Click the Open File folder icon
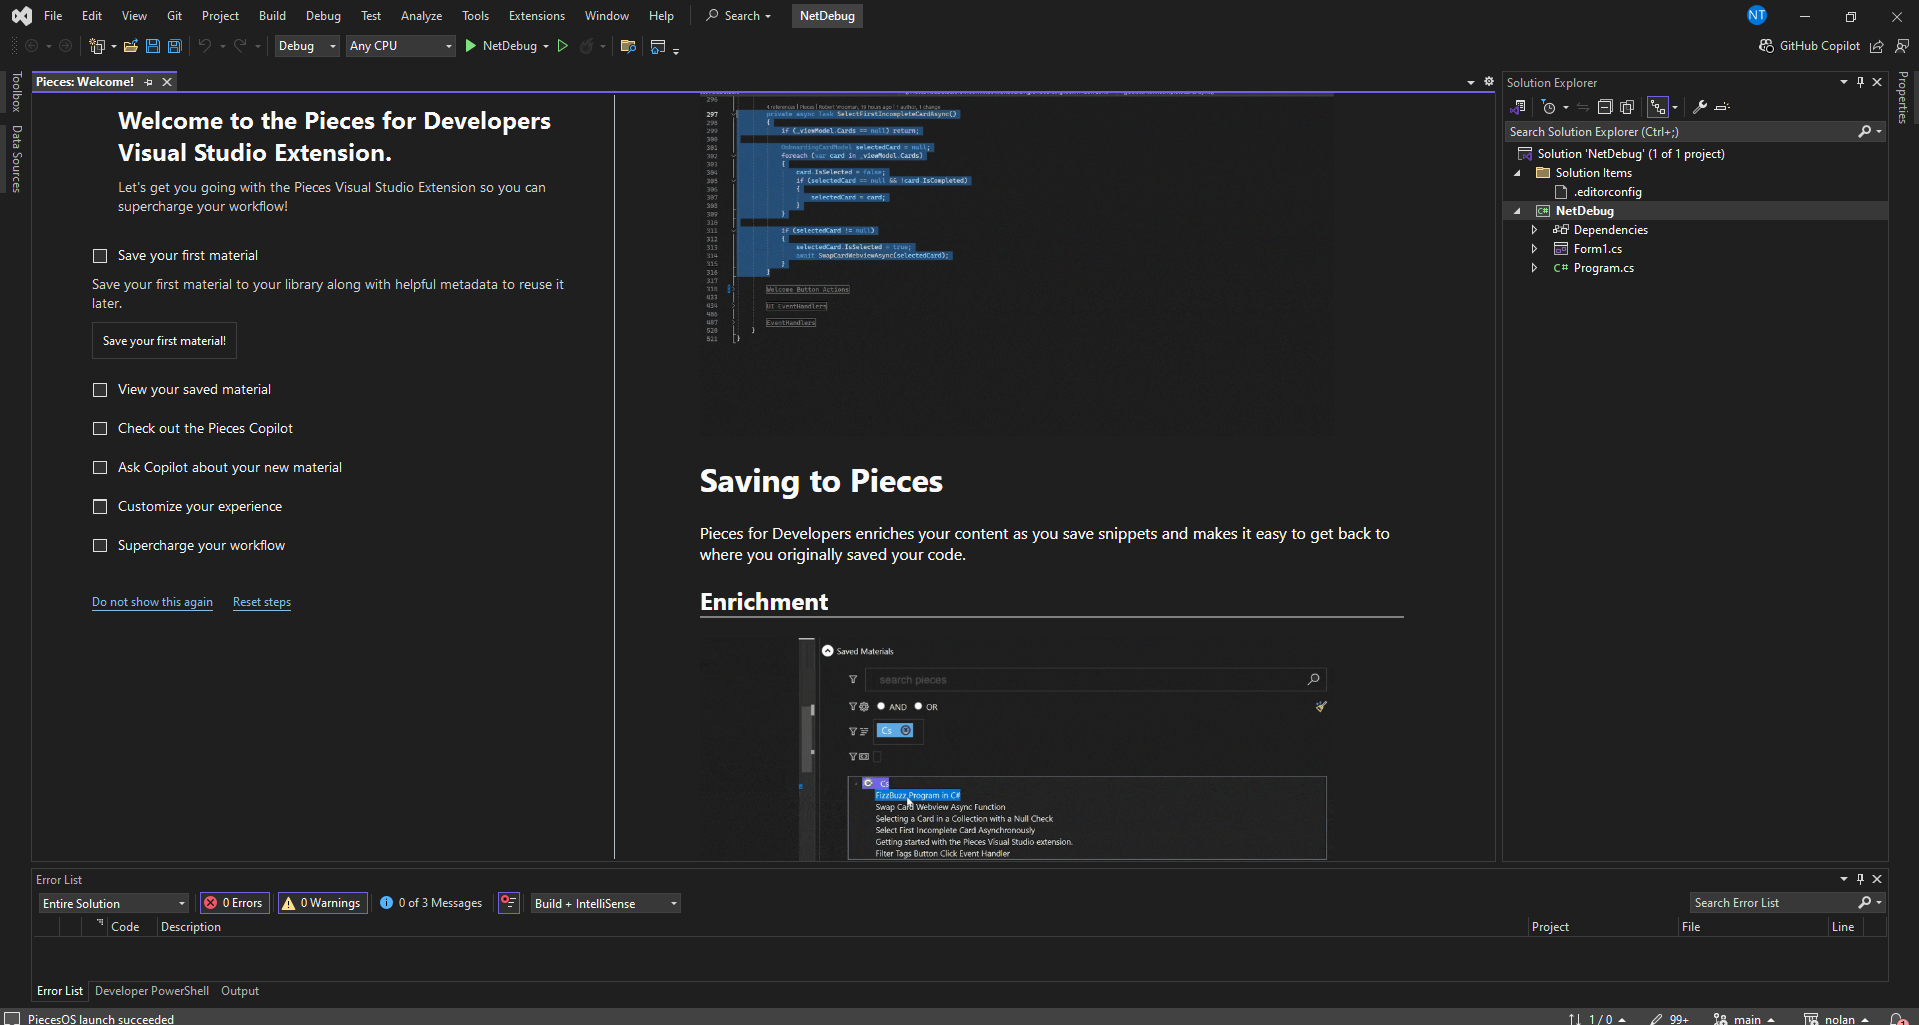 click(130, 46)
